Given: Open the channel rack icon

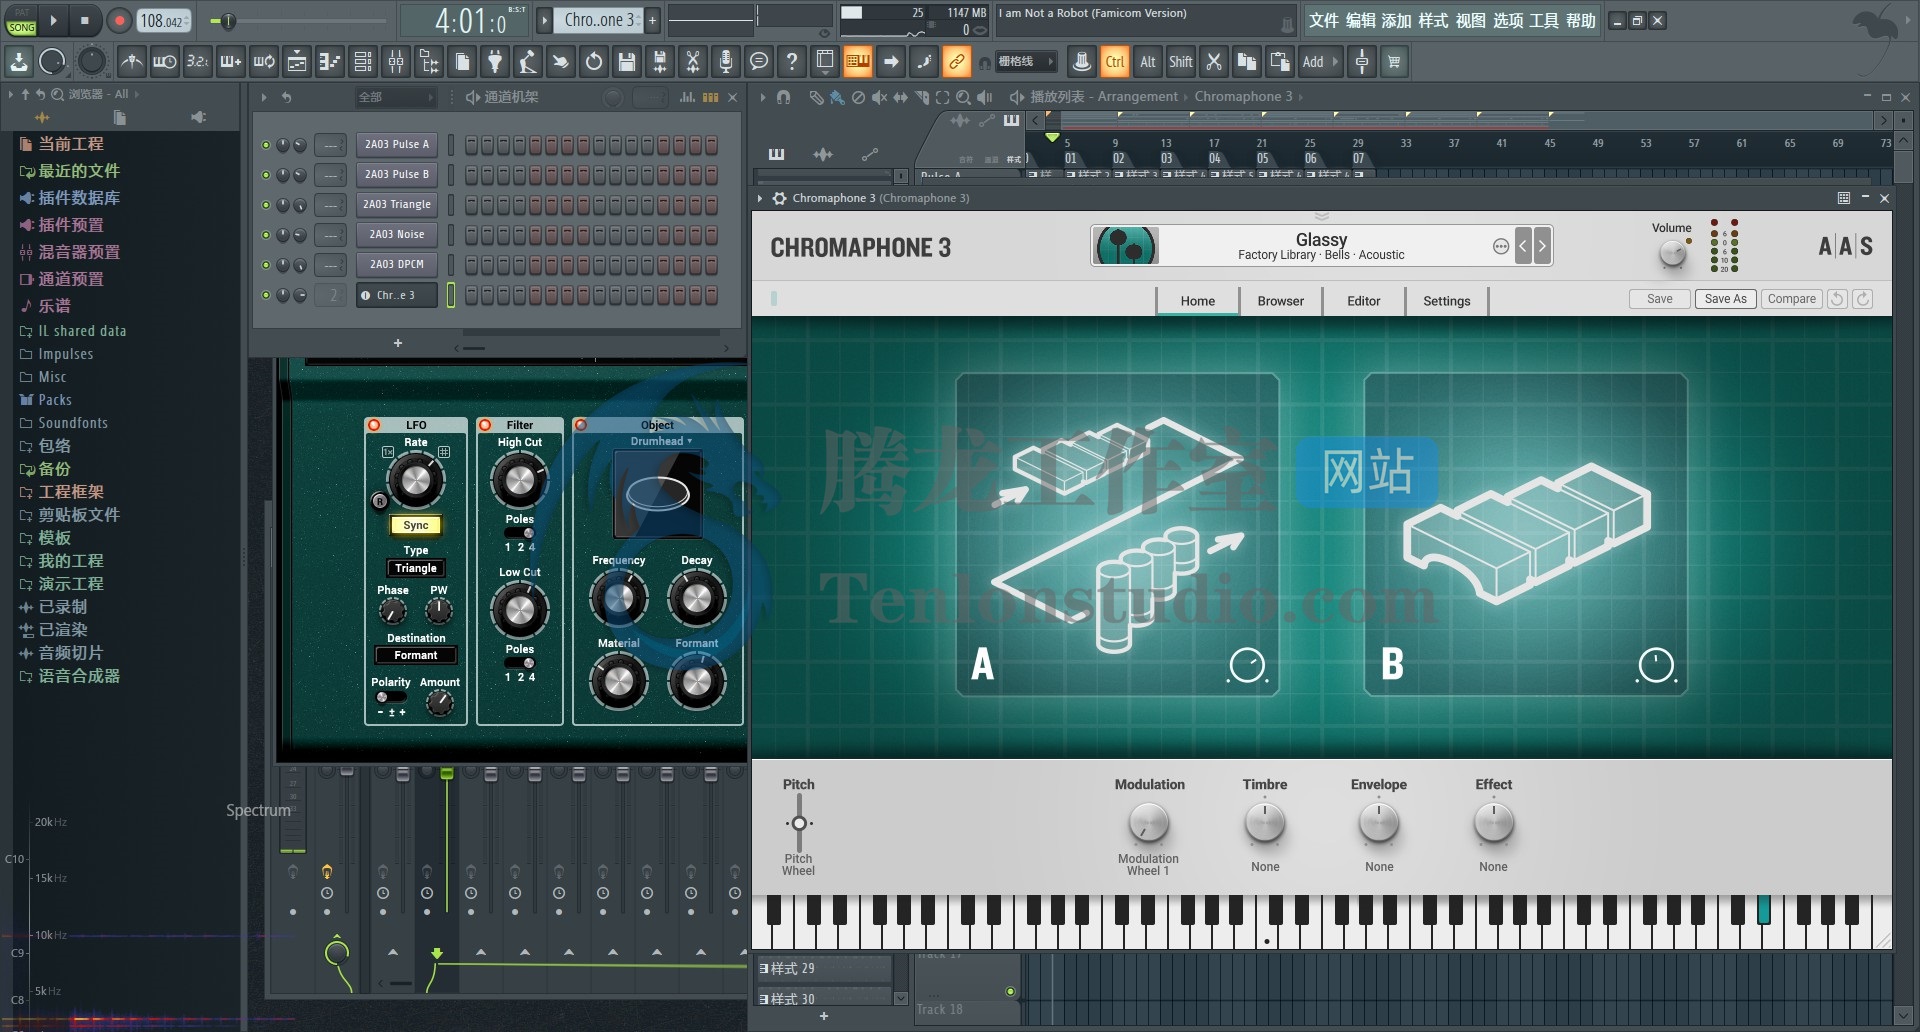Looking at the screenshot, I should click(363, 62).
